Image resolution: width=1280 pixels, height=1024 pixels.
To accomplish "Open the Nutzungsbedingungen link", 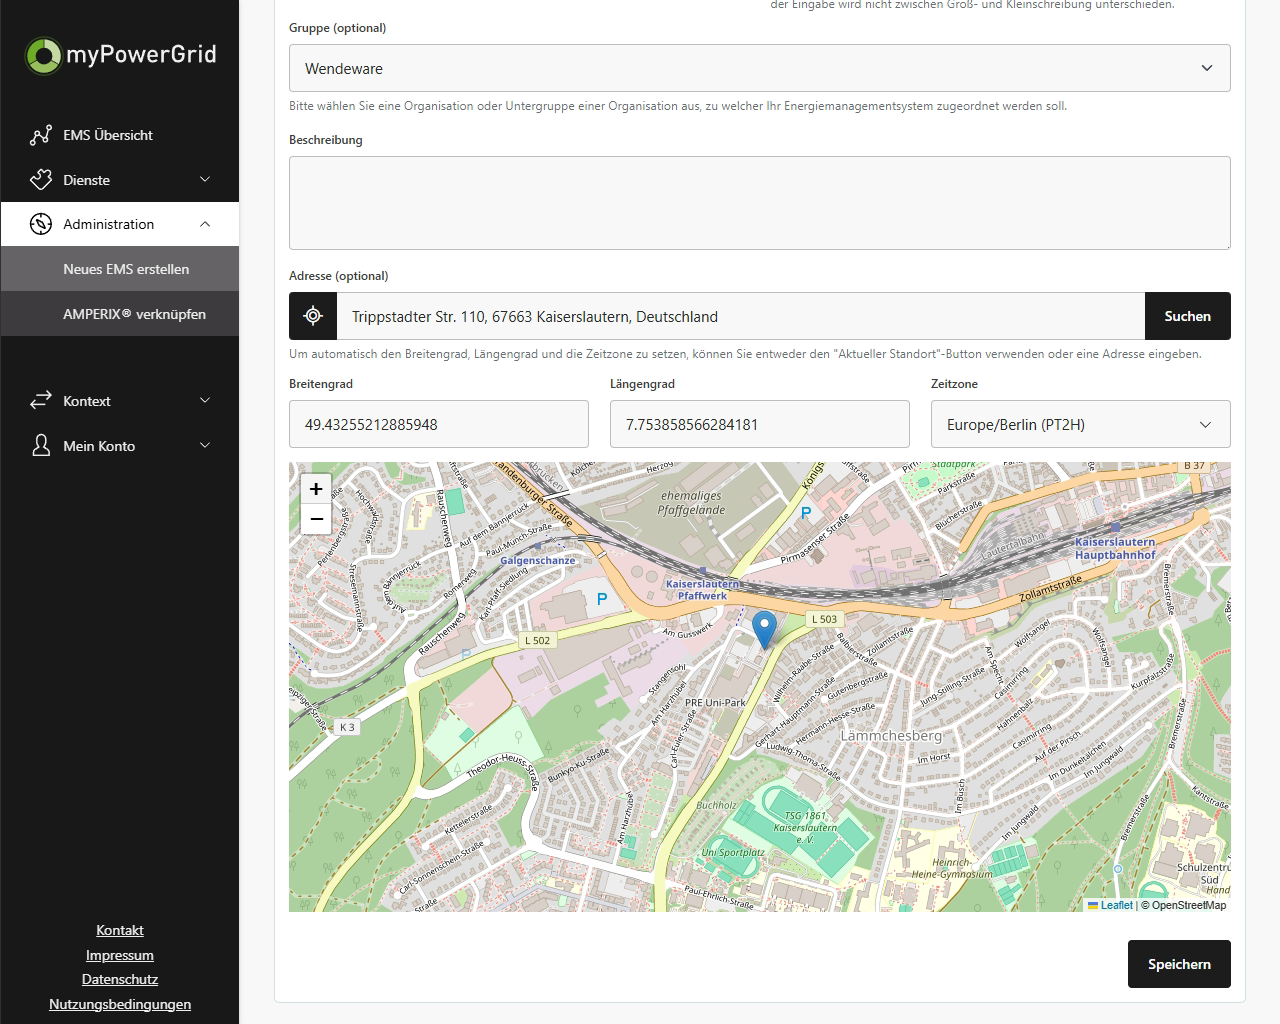I will tap(120, 1004).
